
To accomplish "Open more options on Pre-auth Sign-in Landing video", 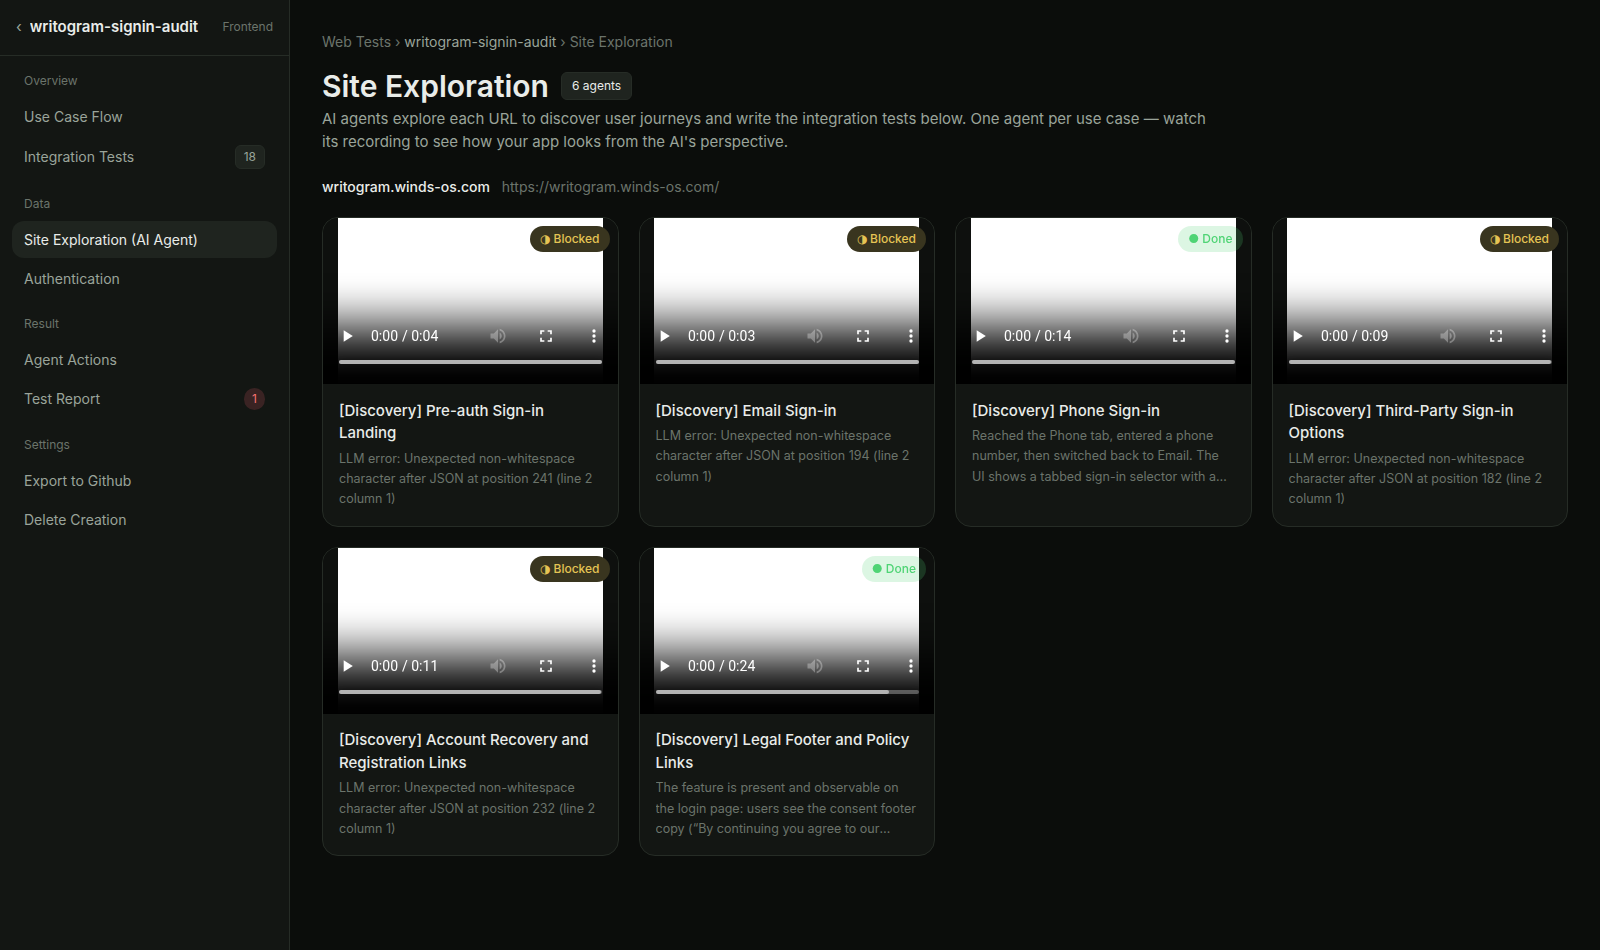I will (594, 336).
